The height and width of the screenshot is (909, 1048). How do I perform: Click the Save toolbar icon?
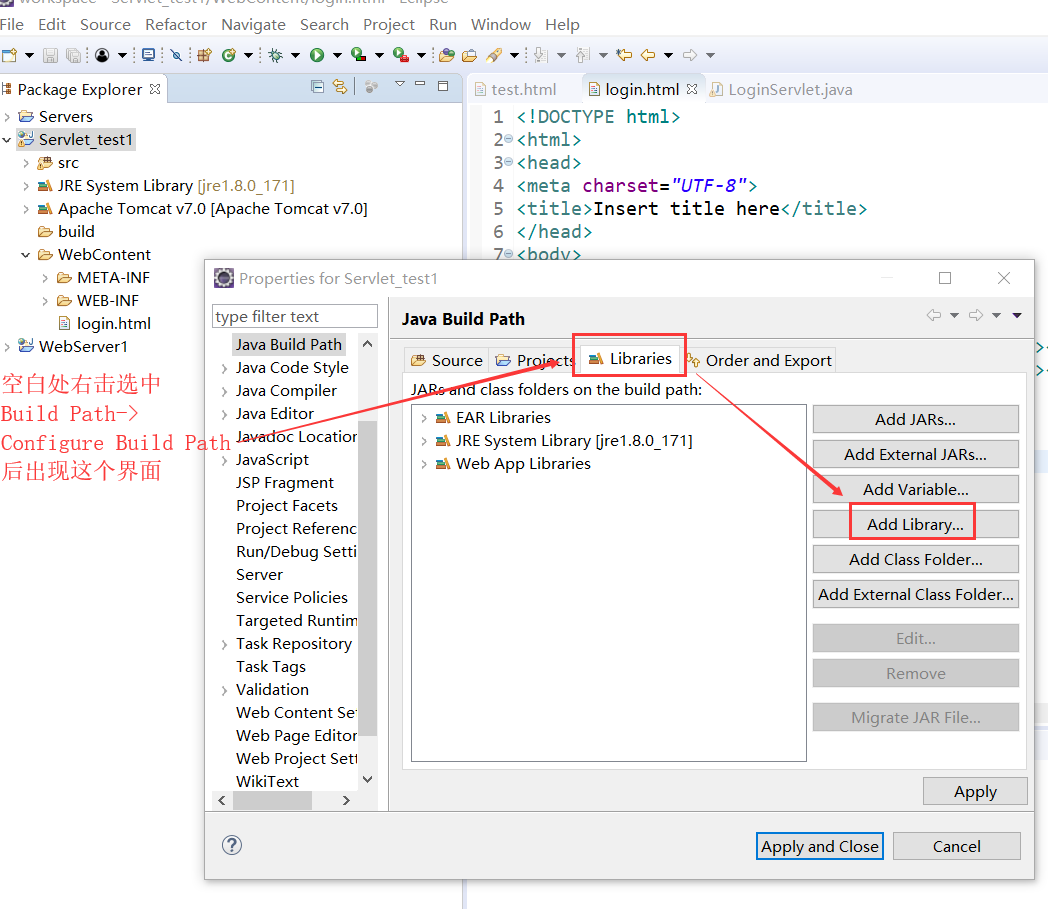pyautogui.click(x=50, y=55)
